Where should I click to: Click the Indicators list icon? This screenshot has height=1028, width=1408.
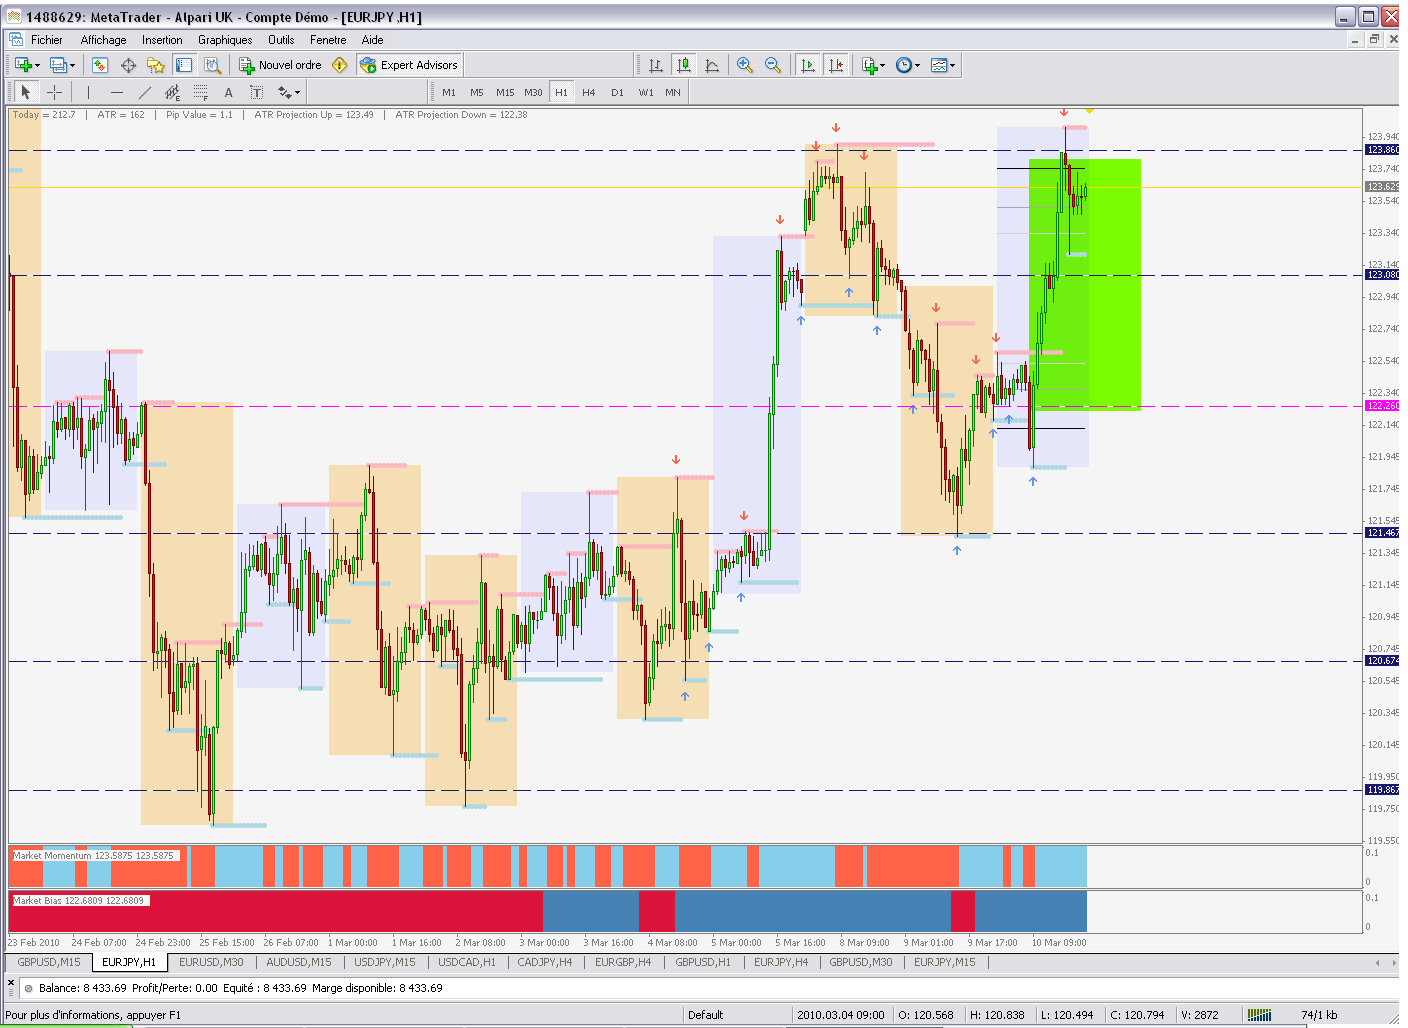click(869, 65)
